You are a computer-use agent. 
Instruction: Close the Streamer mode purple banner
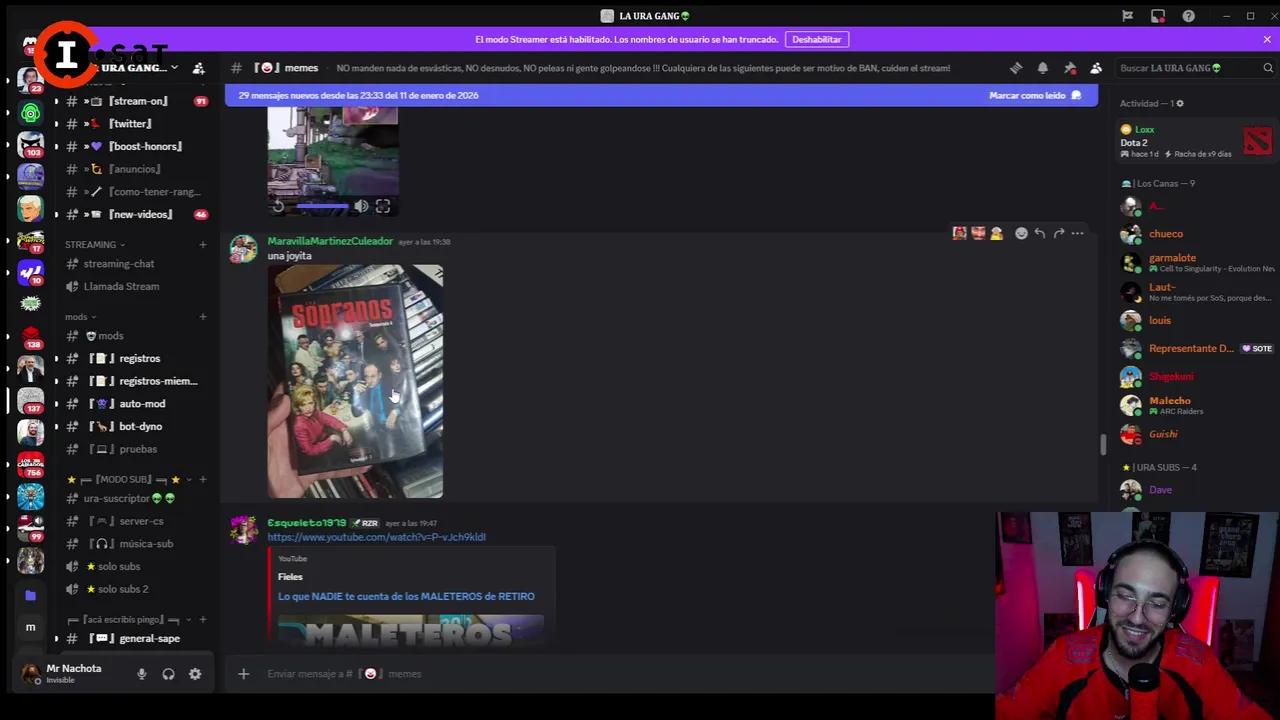click(x=1267, y=39)
